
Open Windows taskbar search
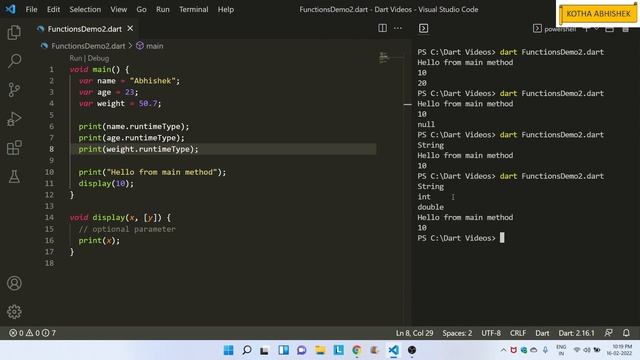pyautogui.click(x=247, y=350)
